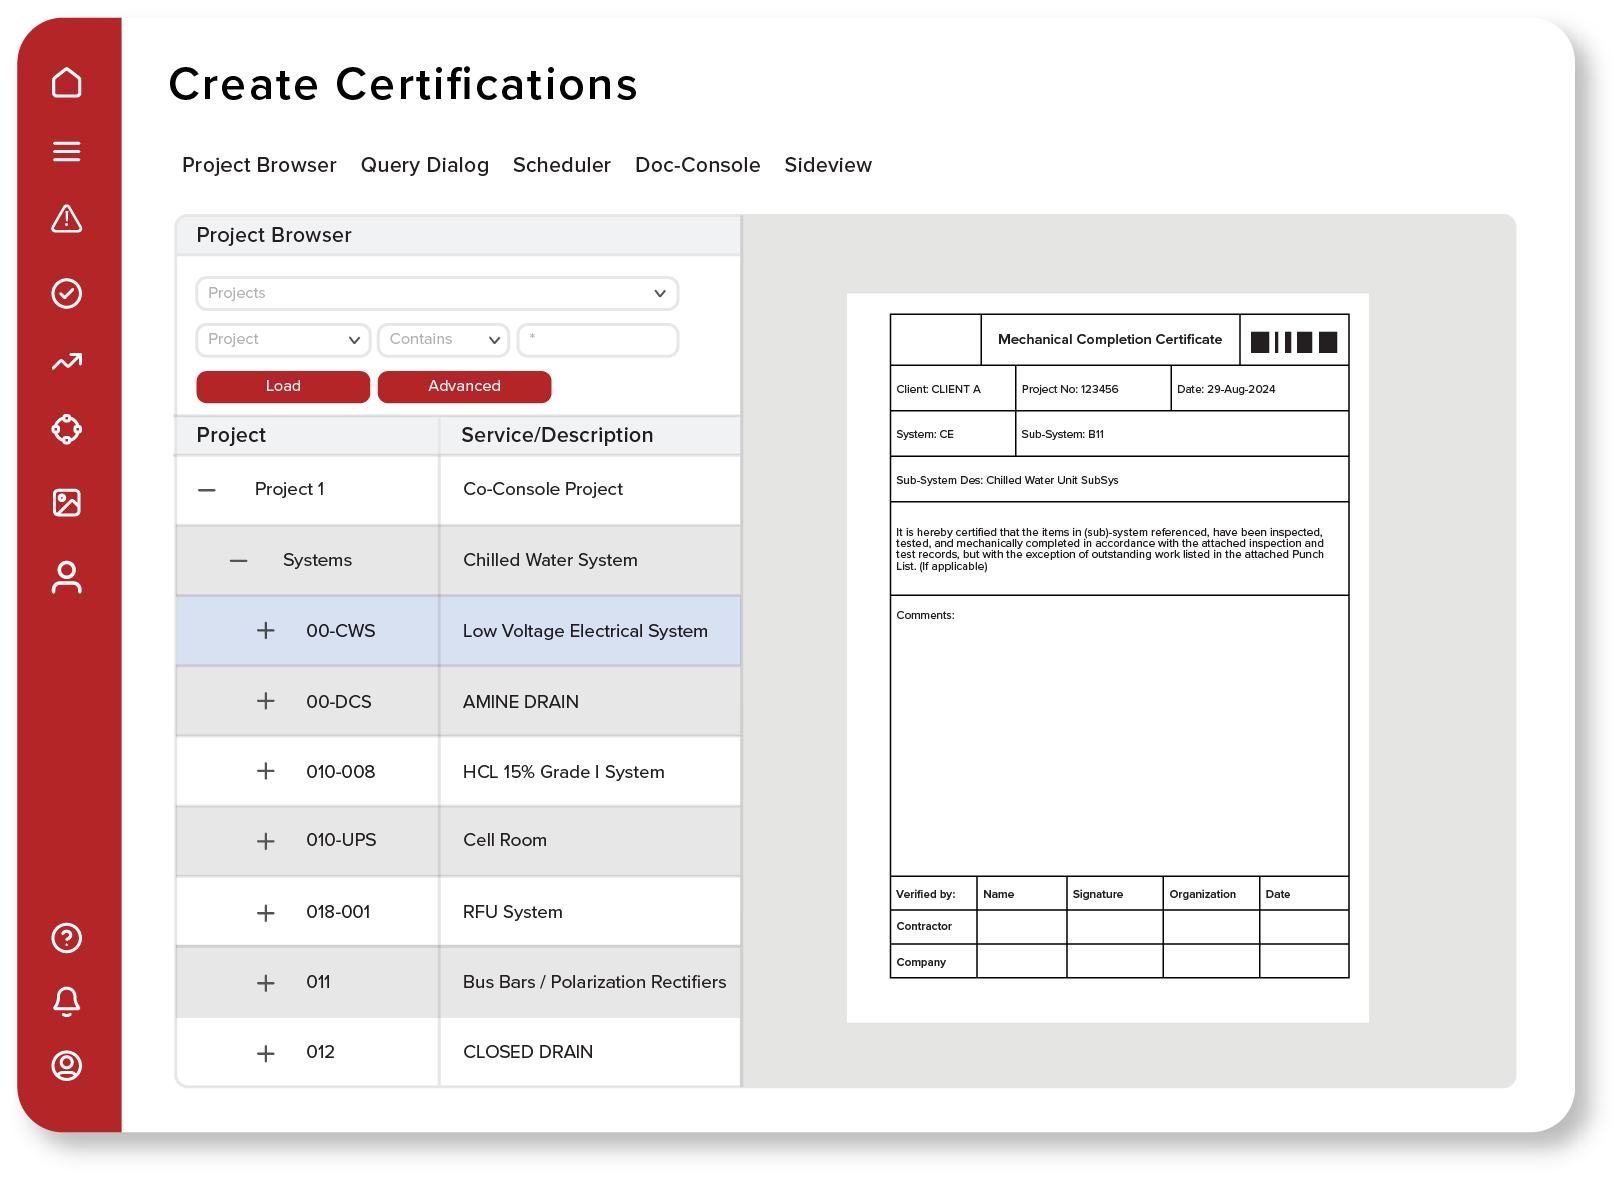Switch to the Query Dialog tab

[x=425, y=165]
